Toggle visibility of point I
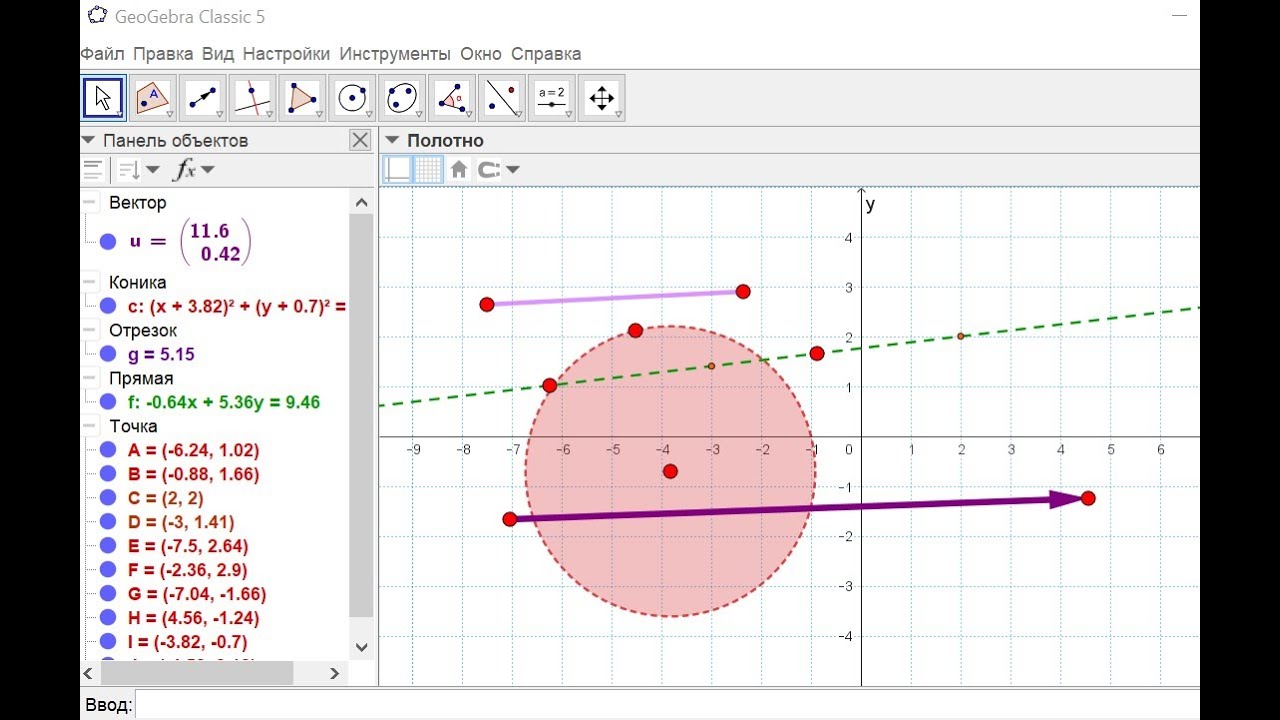This screenshot has width=1280, height=720. pos(108,642)
